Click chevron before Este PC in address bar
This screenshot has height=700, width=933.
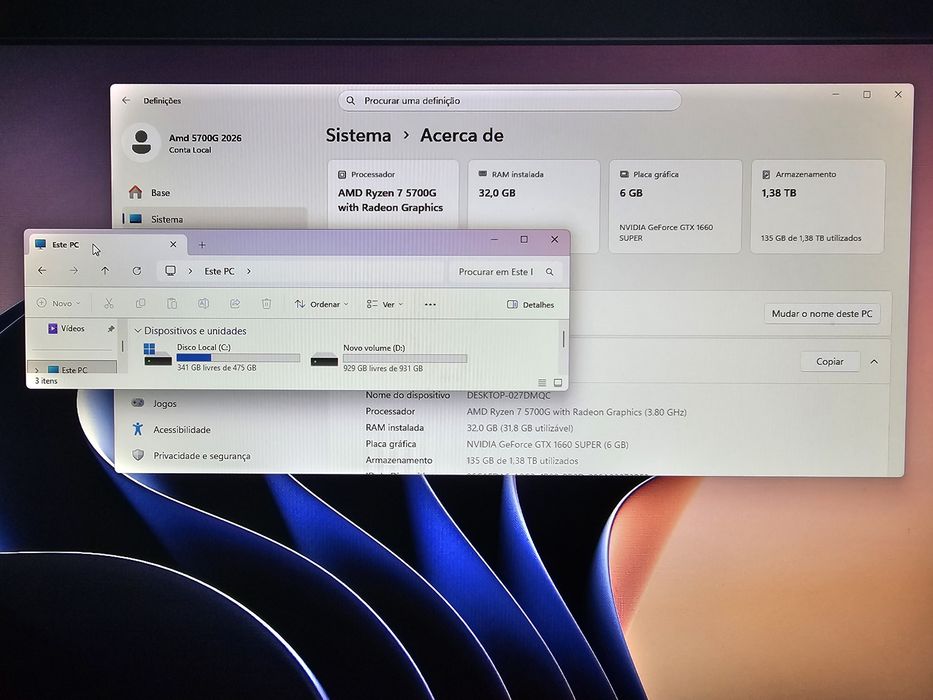click(190, 271)
